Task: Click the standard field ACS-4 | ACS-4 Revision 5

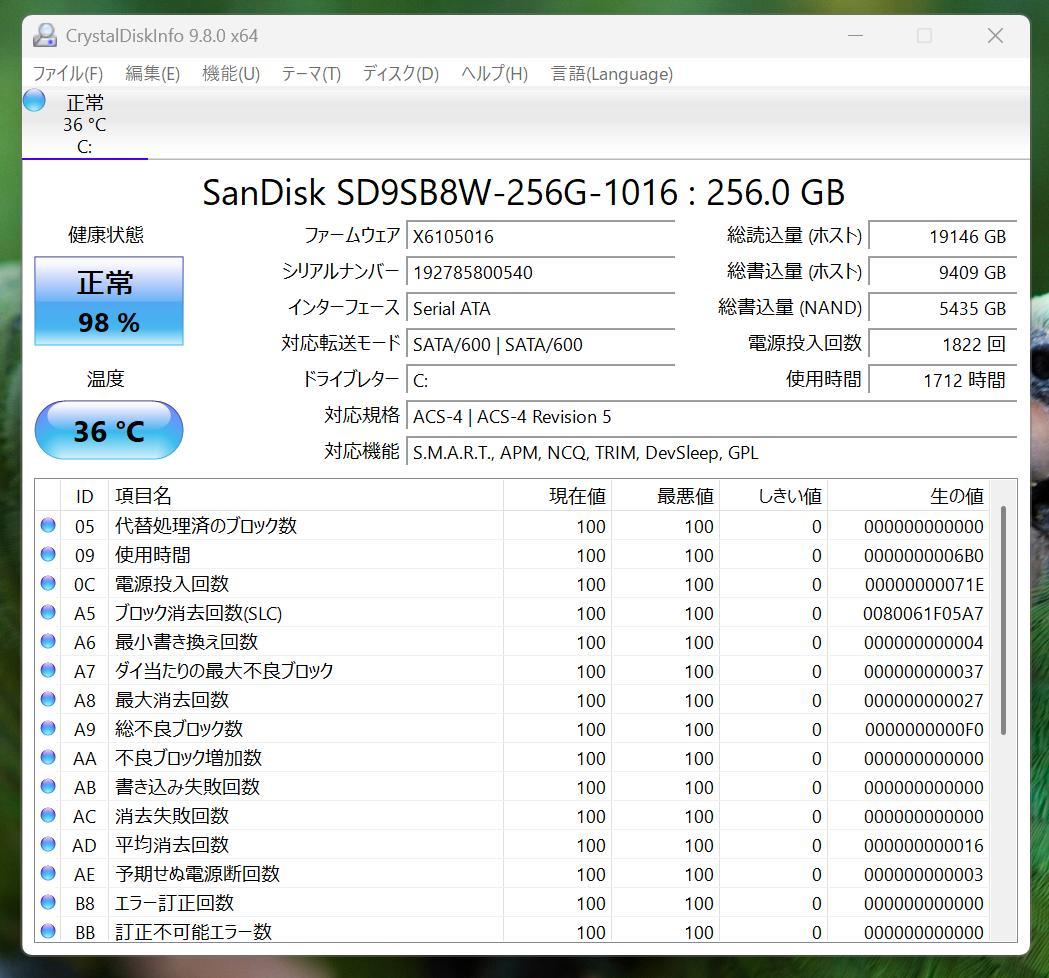Action: pyautogui.click(x=712, y=417)
